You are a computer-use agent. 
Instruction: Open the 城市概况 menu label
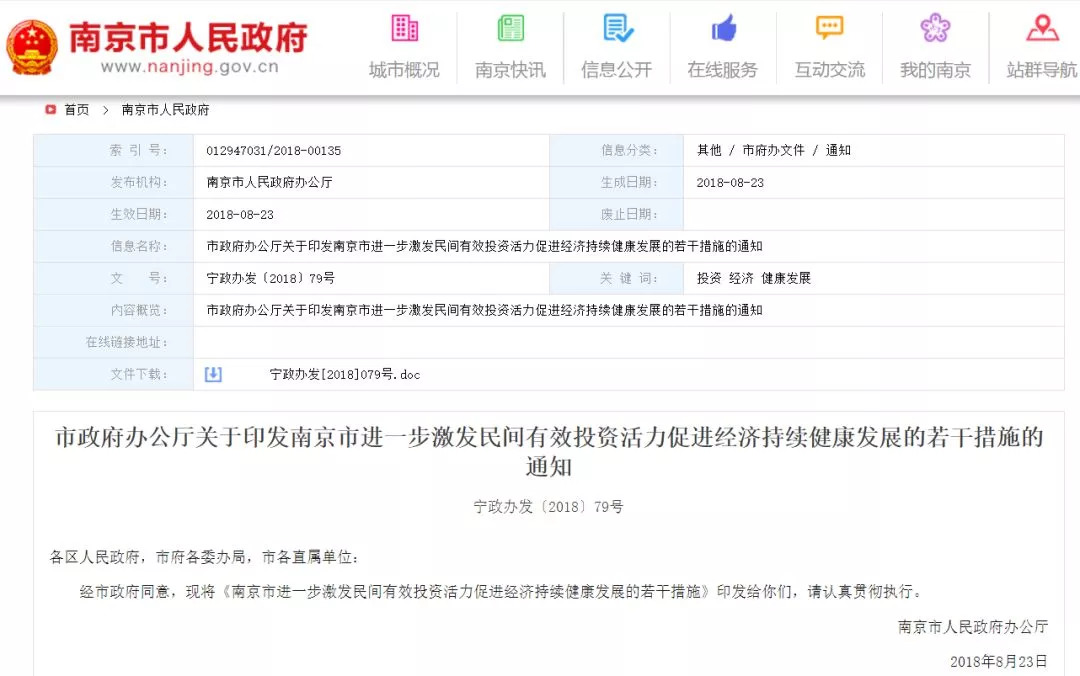404,70
